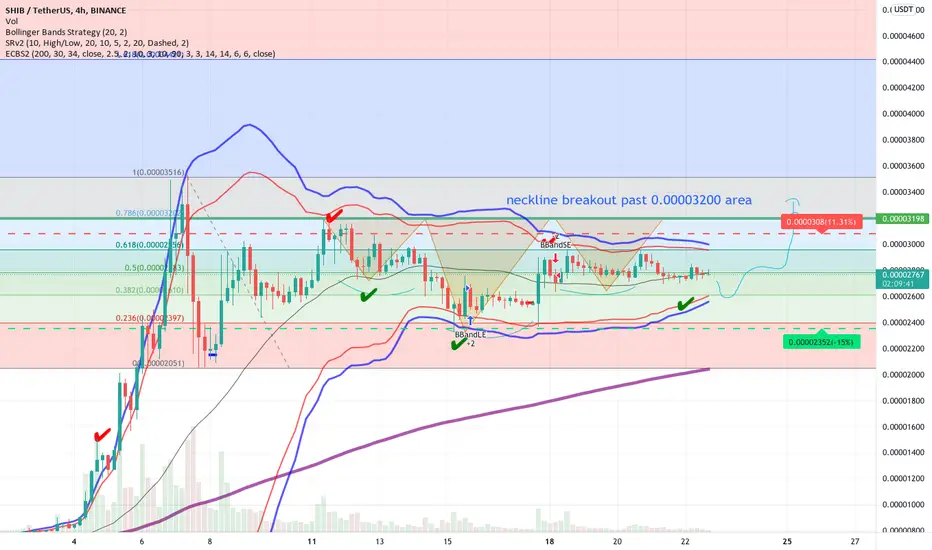This screenshot has height=550, width=932.
Task: Click the green 0.00003198 price level label
Action: pyautogui.click(x=903, y=219)
